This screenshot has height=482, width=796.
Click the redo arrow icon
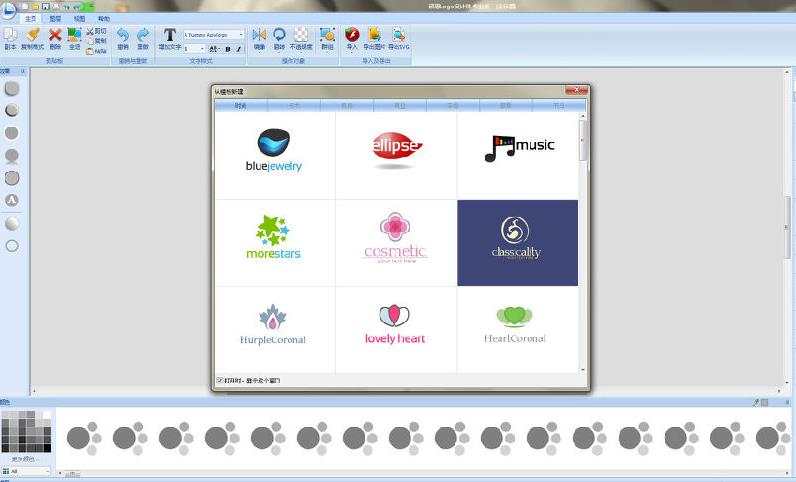click(x=143, y=35)
